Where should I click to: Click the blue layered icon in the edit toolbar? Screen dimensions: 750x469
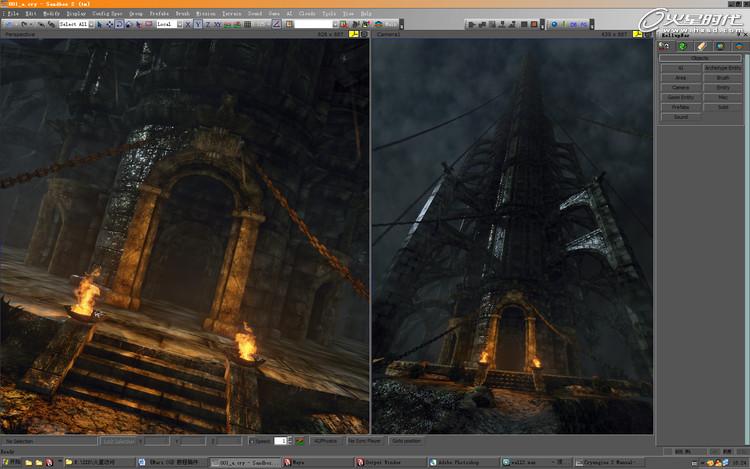click(378, 24)
